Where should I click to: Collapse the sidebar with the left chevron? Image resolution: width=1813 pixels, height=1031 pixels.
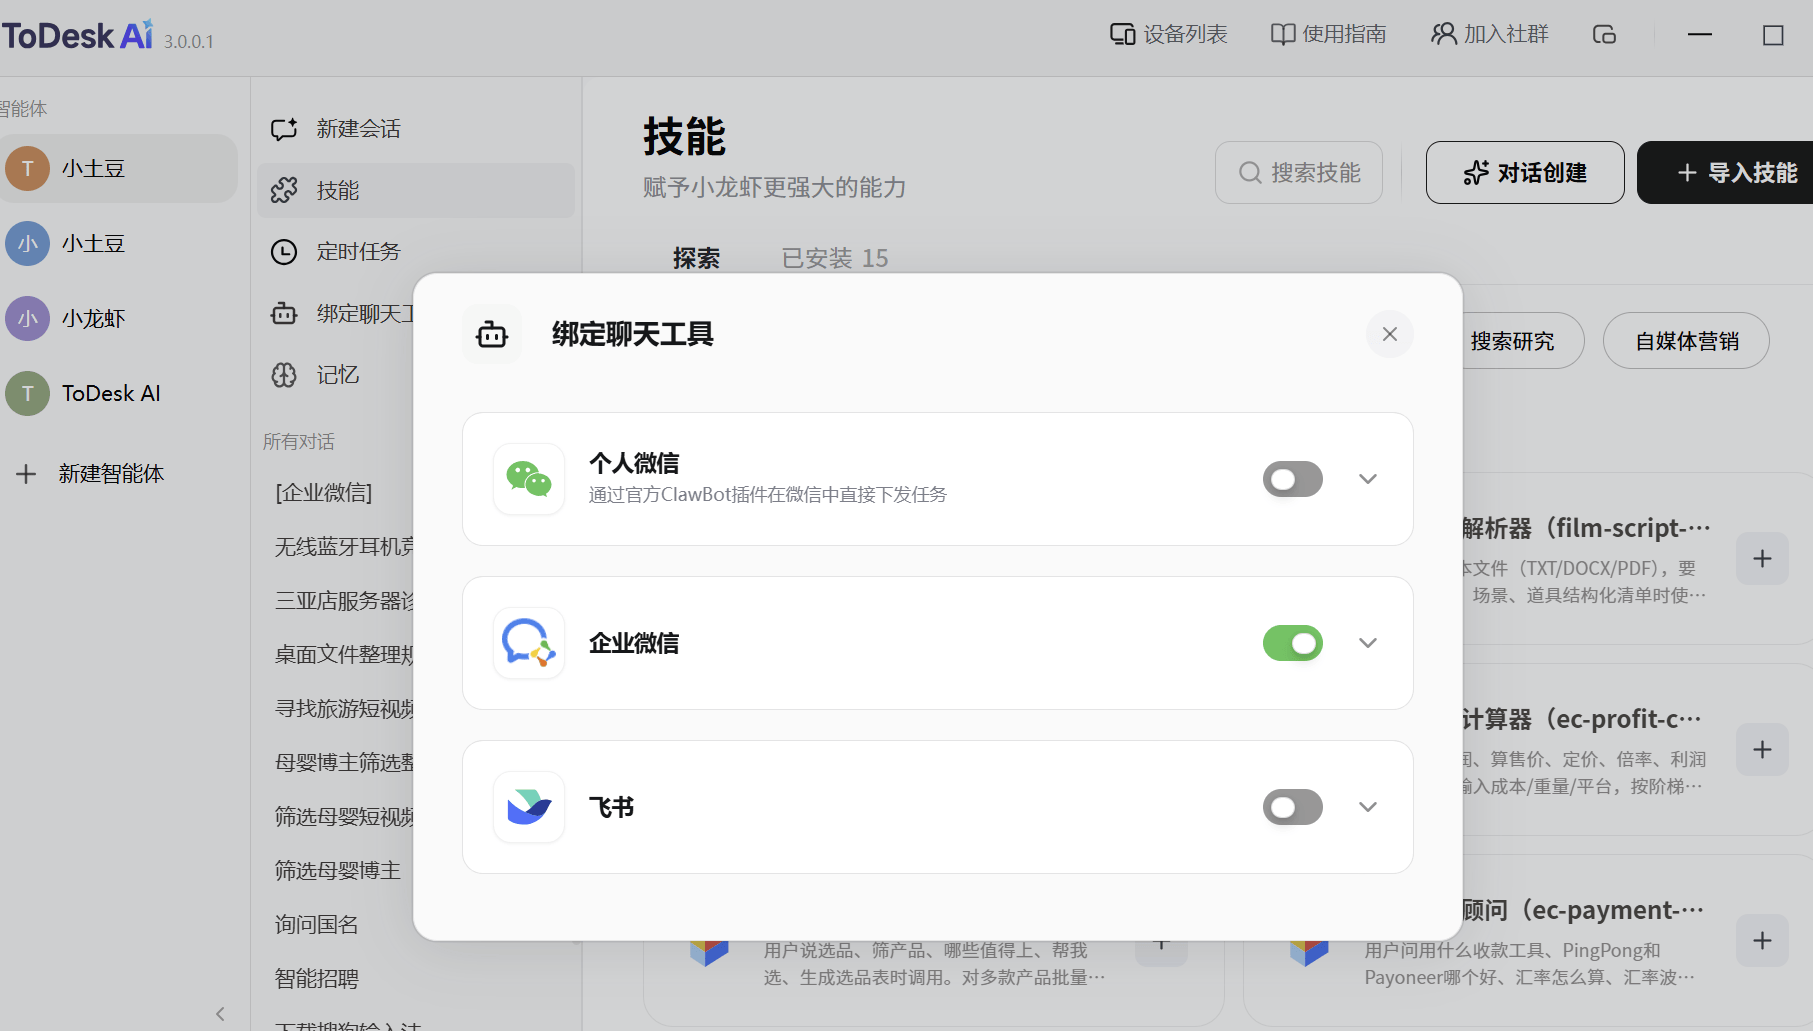(220, 1014)
